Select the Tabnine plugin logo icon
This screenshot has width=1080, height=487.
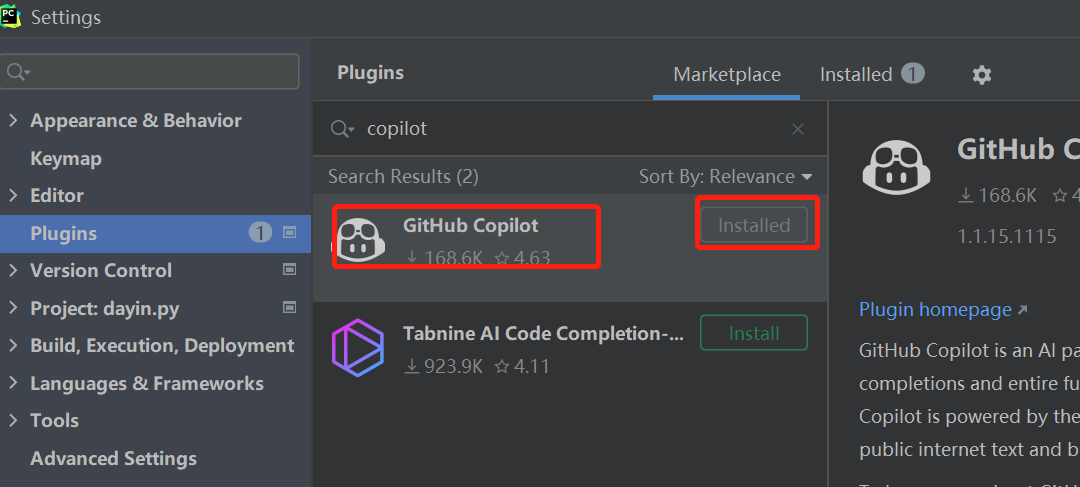[357, 348]
